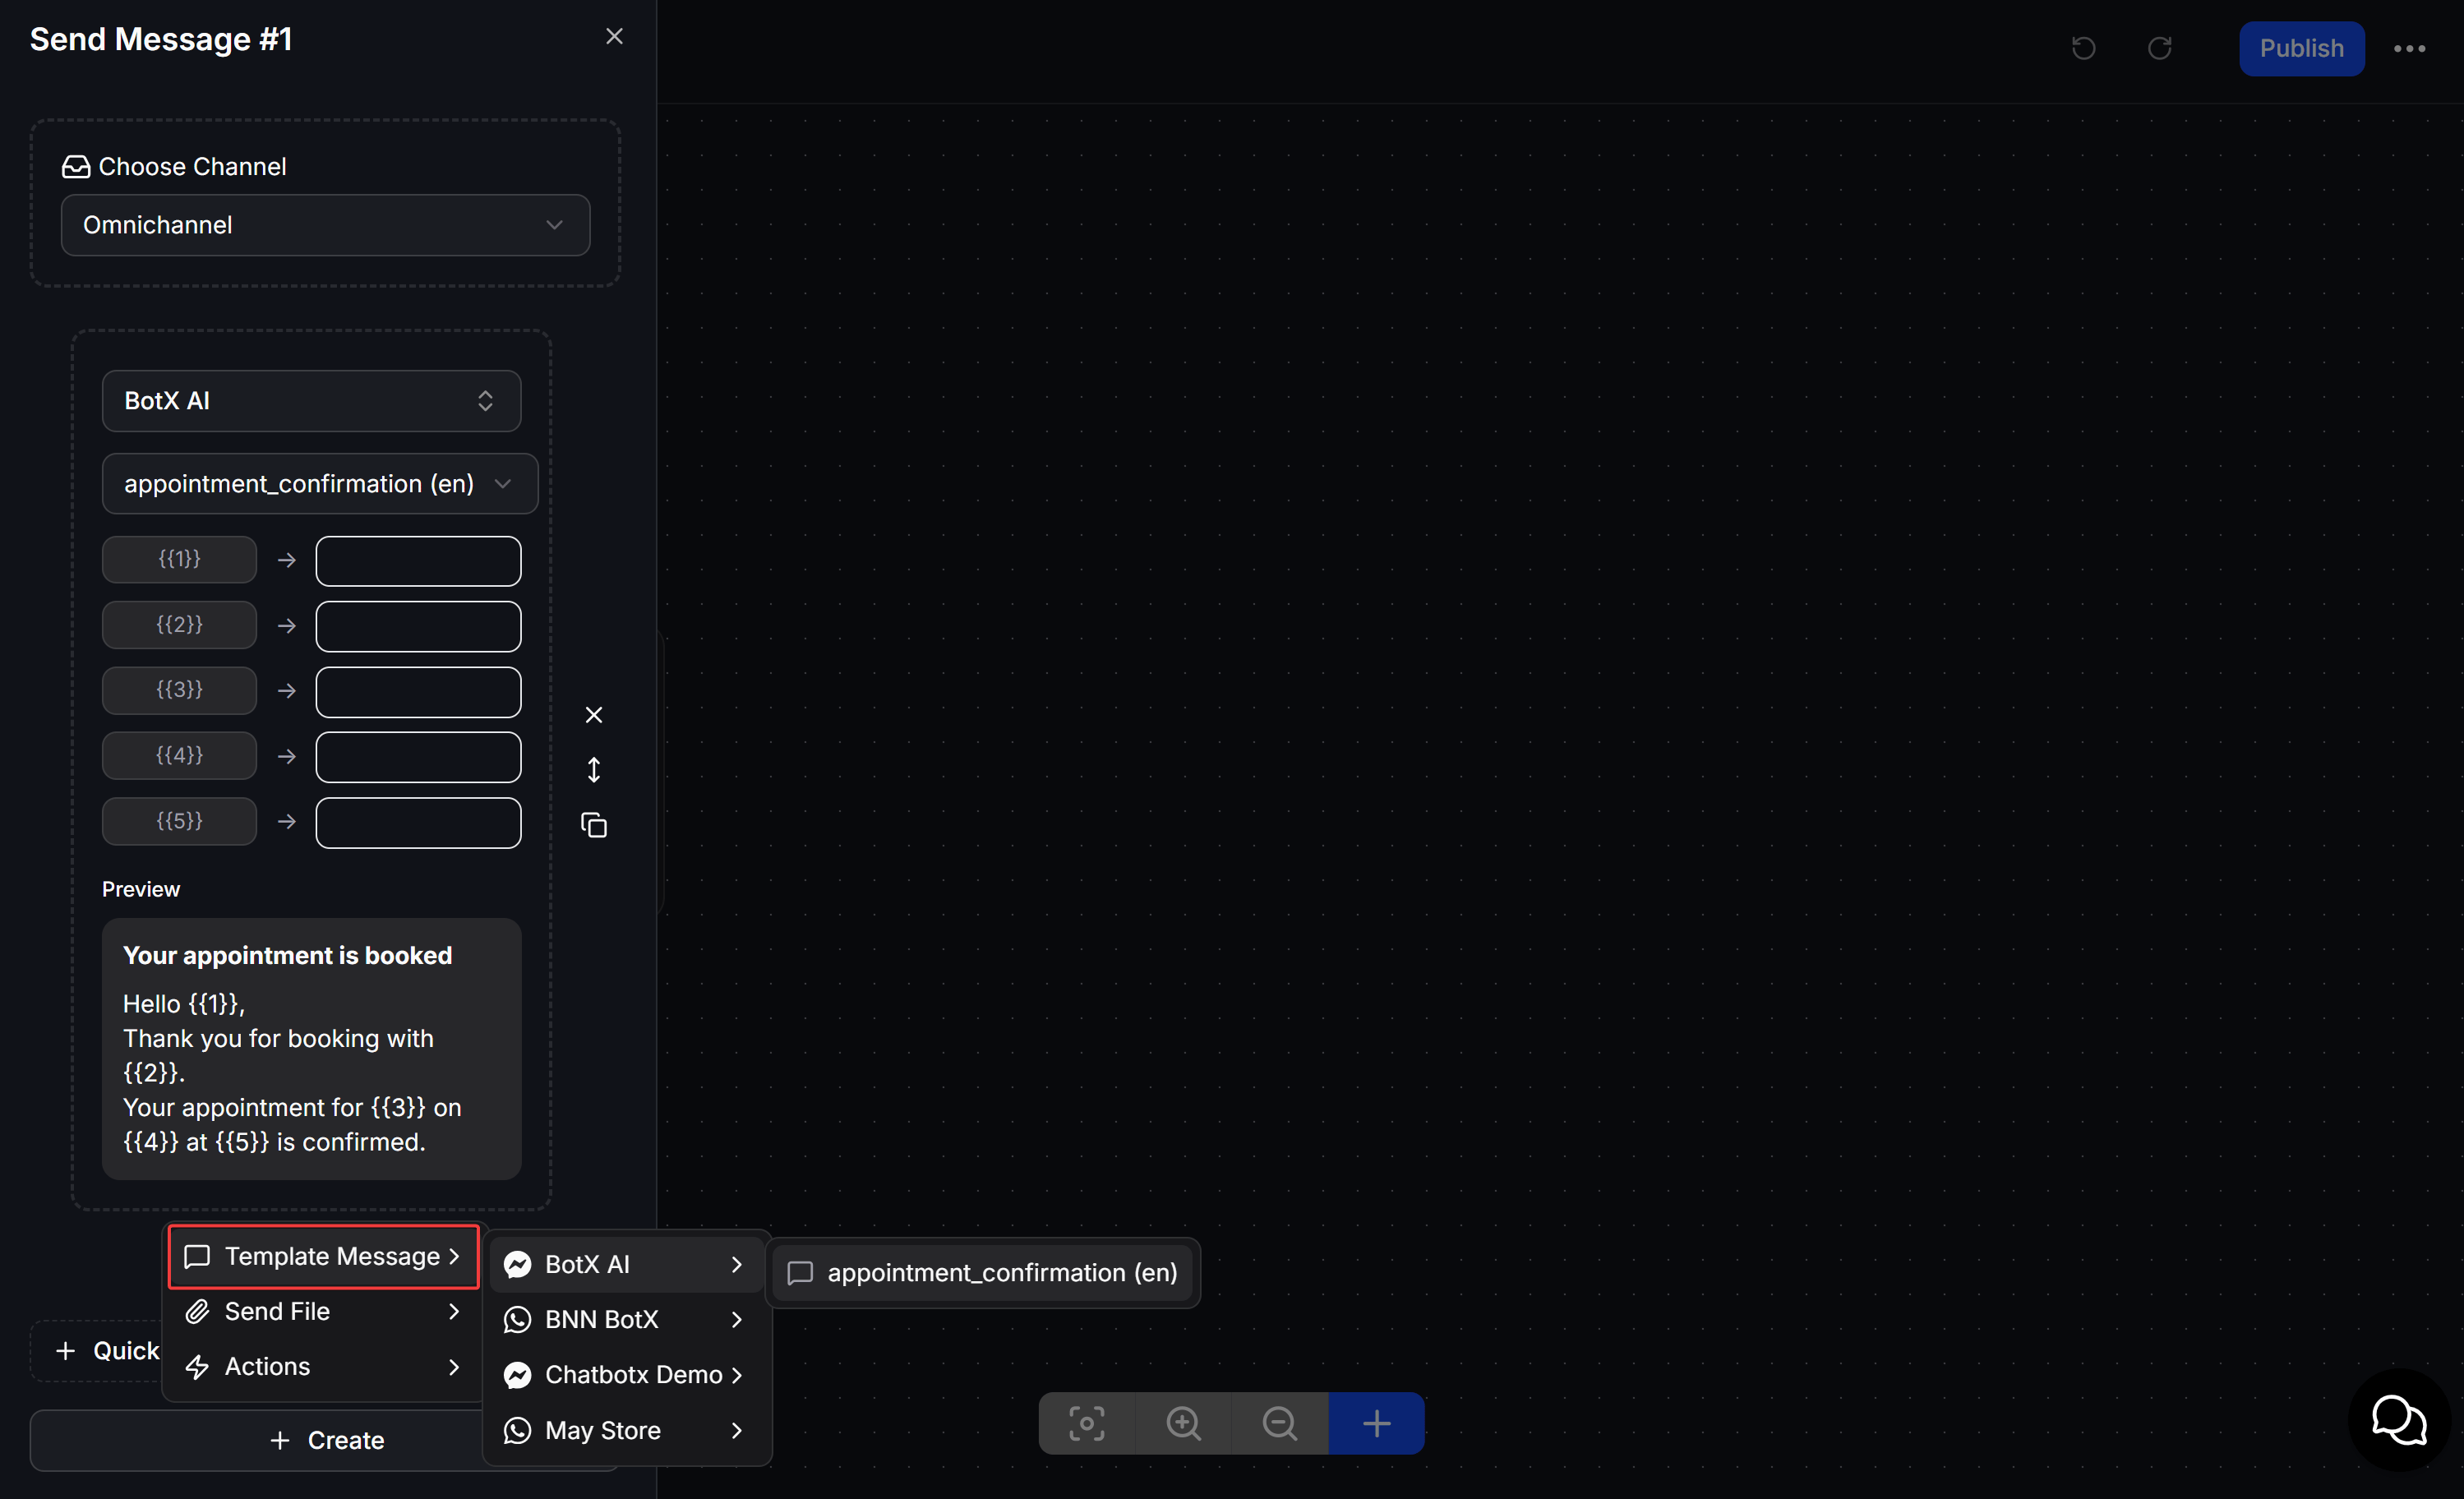Screen dimensions: 2464x1499
Task: Click the {{4}} variable tag
Action: [x=179, y=755]
